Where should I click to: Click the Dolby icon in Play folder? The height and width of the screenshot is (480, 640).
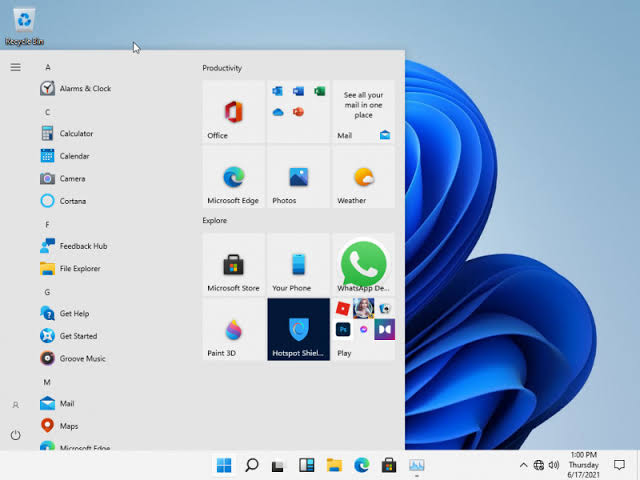(x=385, y=329)
